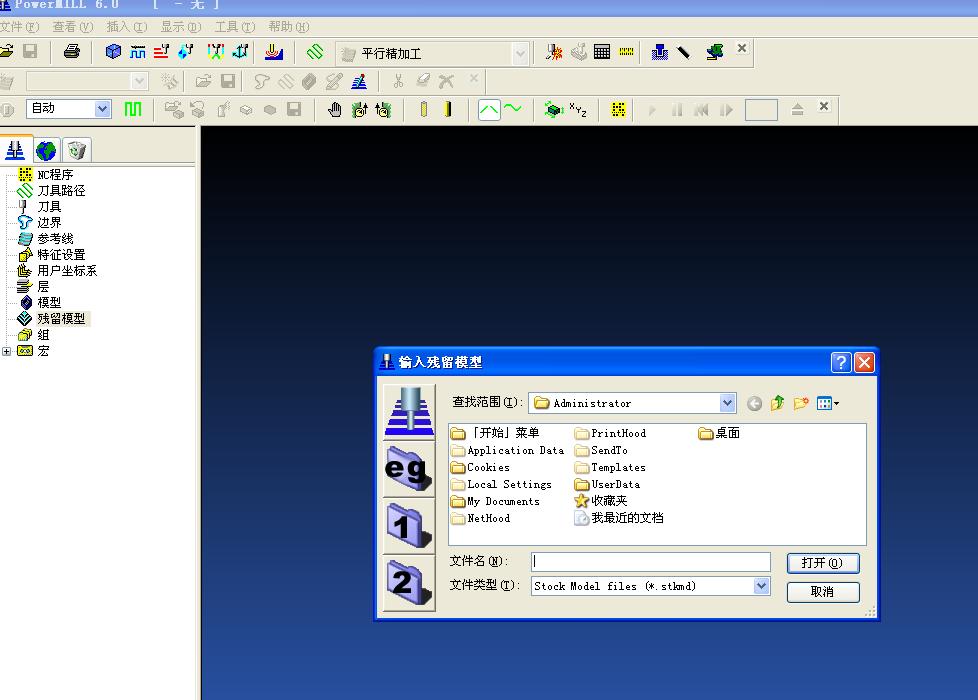This screenshot has width=978, height=700.
Task: Click the print icon in the top toolbar
Action: pos(72,51)
